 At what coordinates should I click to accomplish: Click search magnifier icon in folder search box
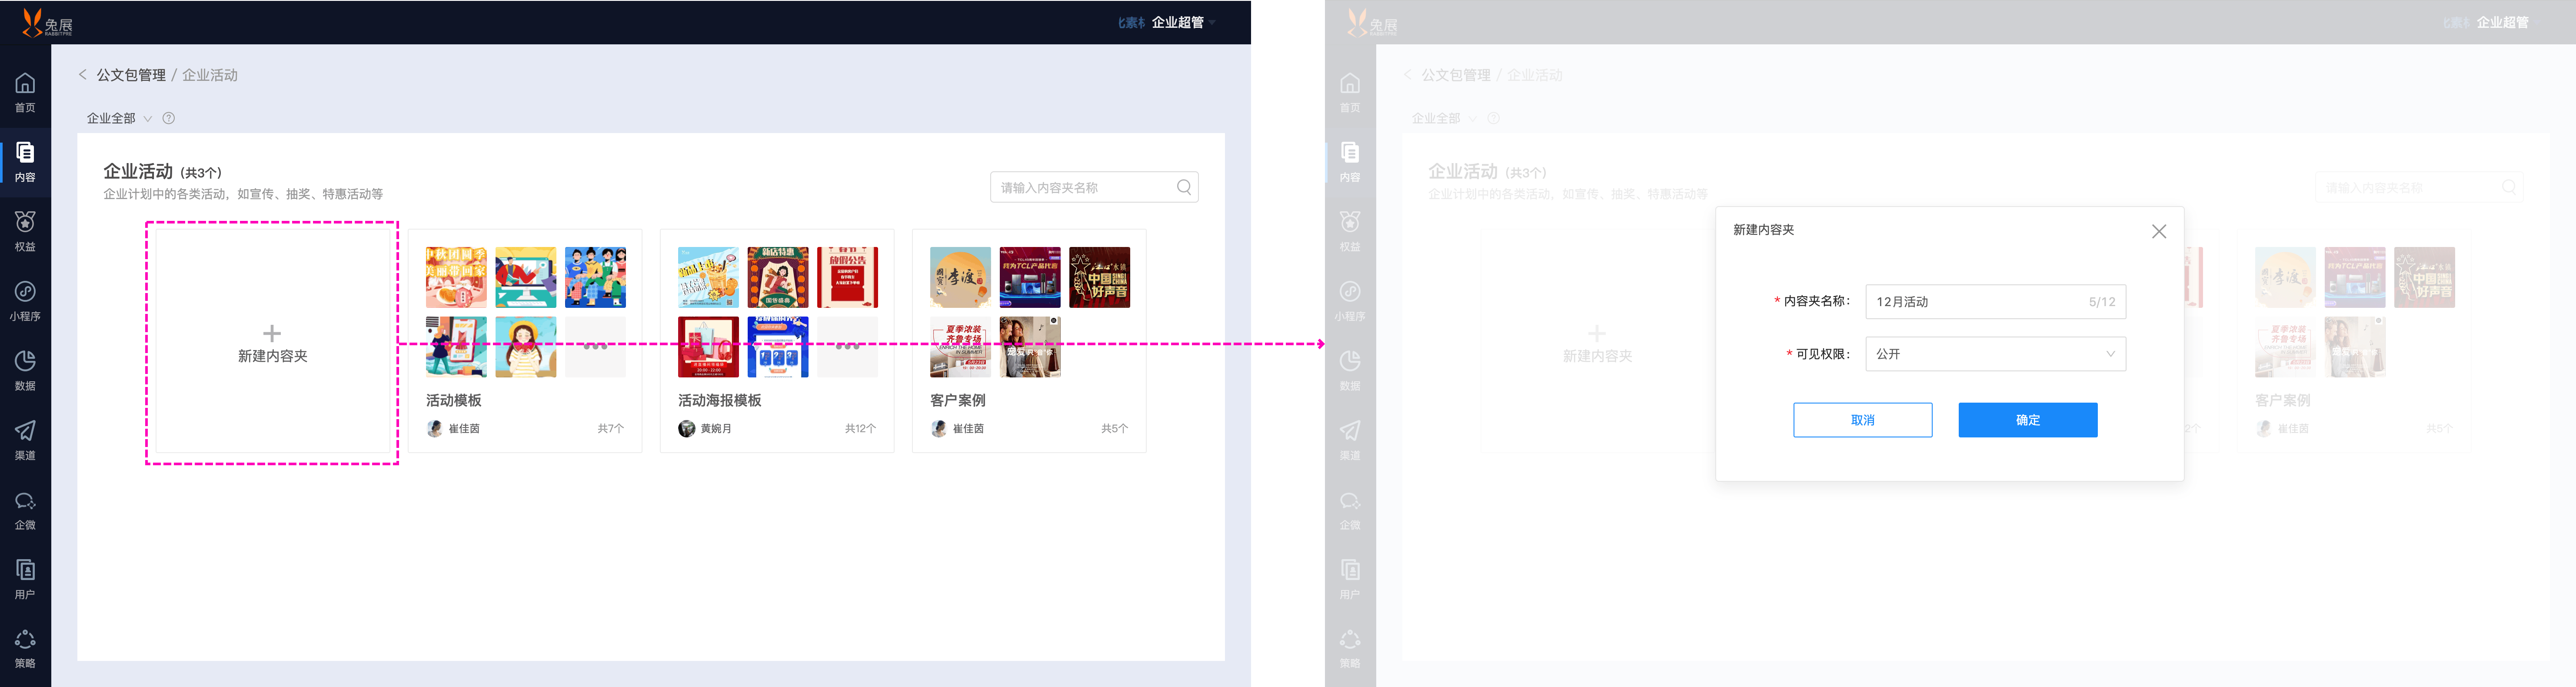(1184, 187)
